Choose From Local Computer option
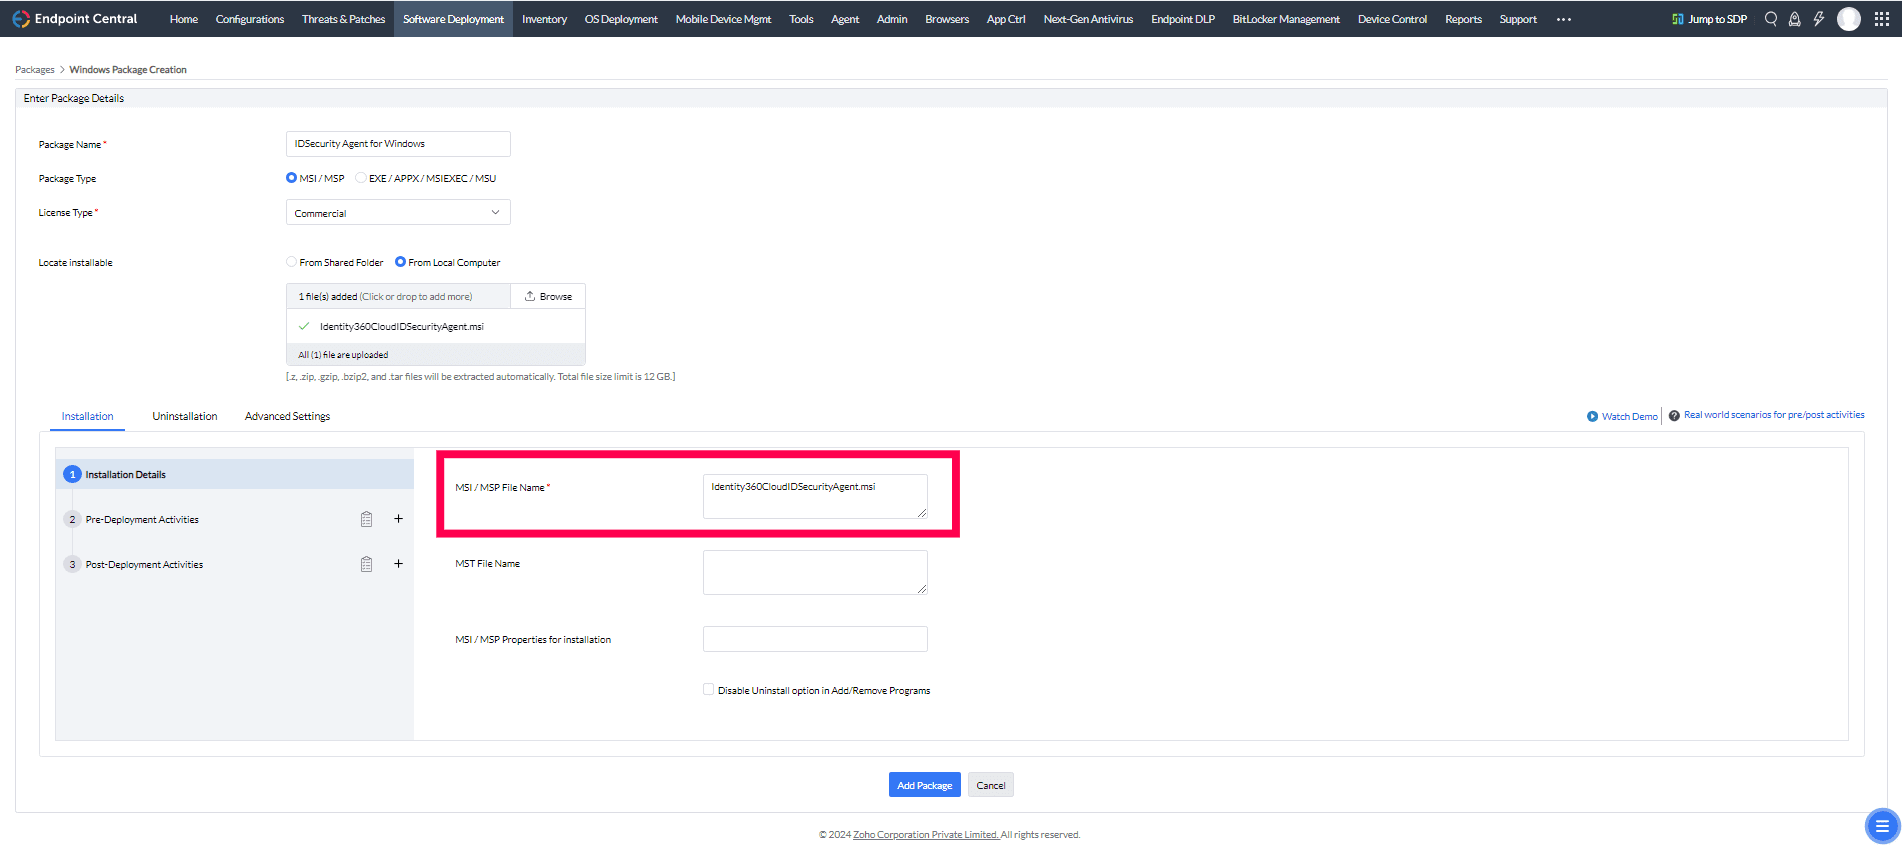This screenshot has width=1902, height=845. (x=400, y=262)
